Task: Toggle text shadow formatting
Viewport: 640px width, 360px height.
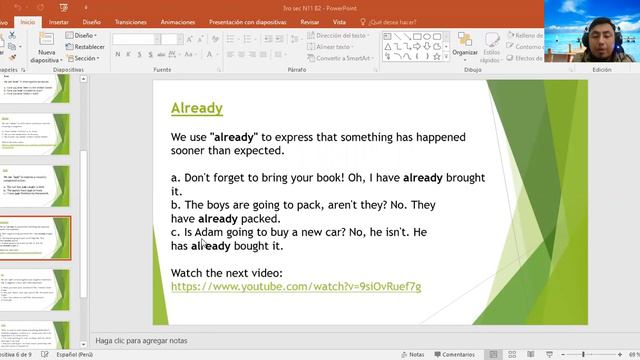Action: [x=150, y=54]
